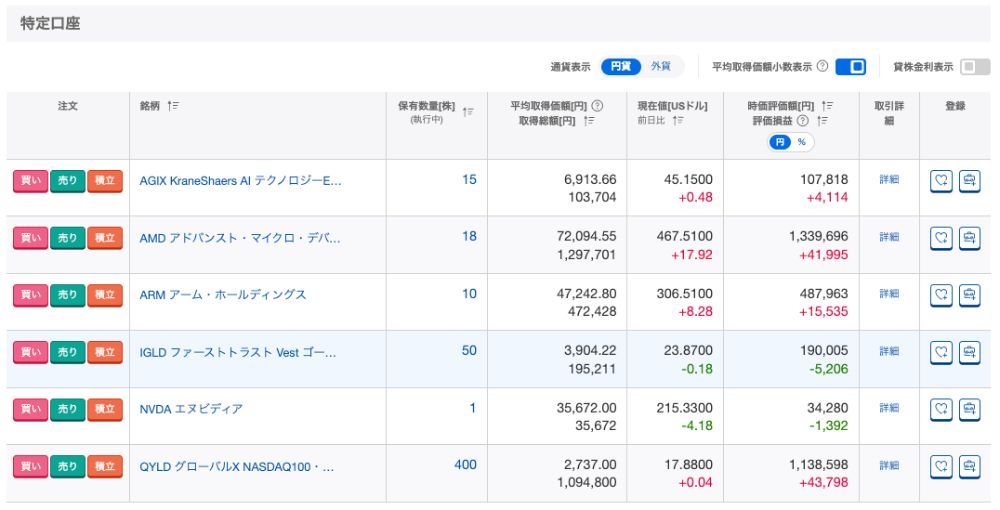Click AMD holding quantity 18
The width and height of the screenshot is (1000, 510).
tap(469, 237)
